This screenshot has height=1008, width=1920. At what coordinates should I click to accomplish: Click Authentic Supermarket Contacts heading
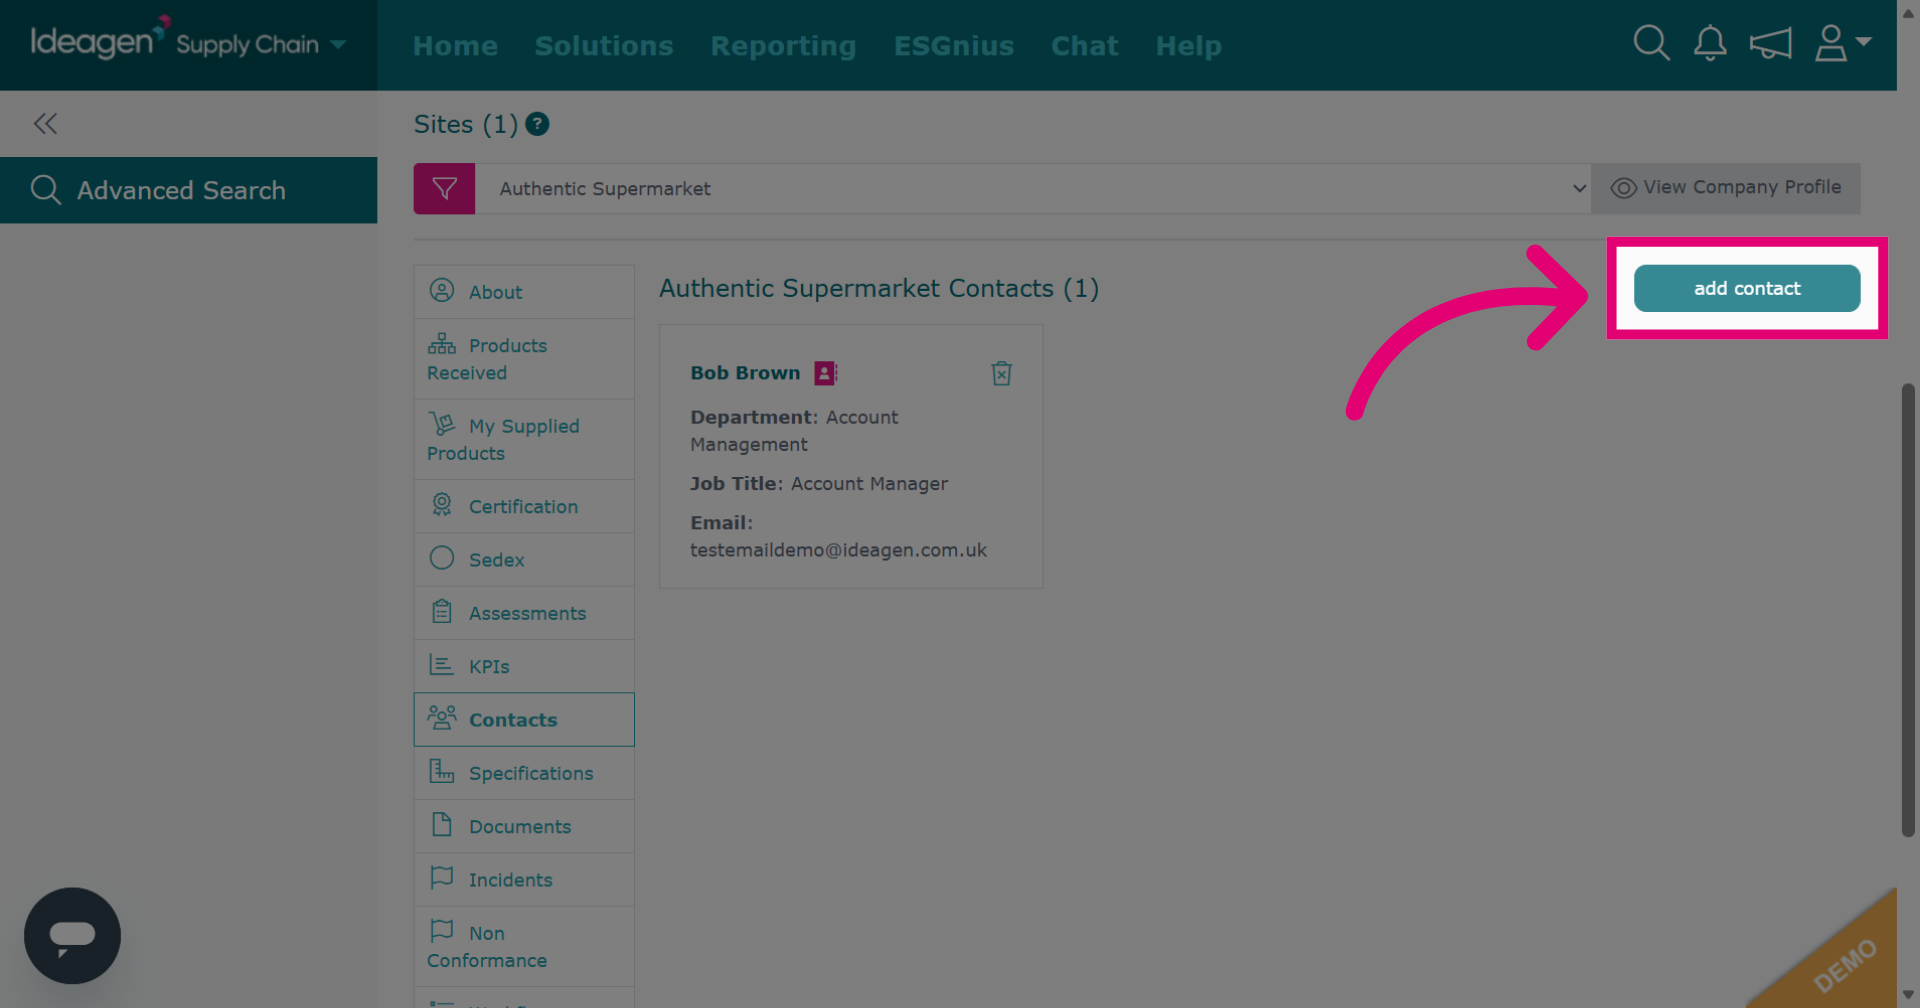pos(879,288)
